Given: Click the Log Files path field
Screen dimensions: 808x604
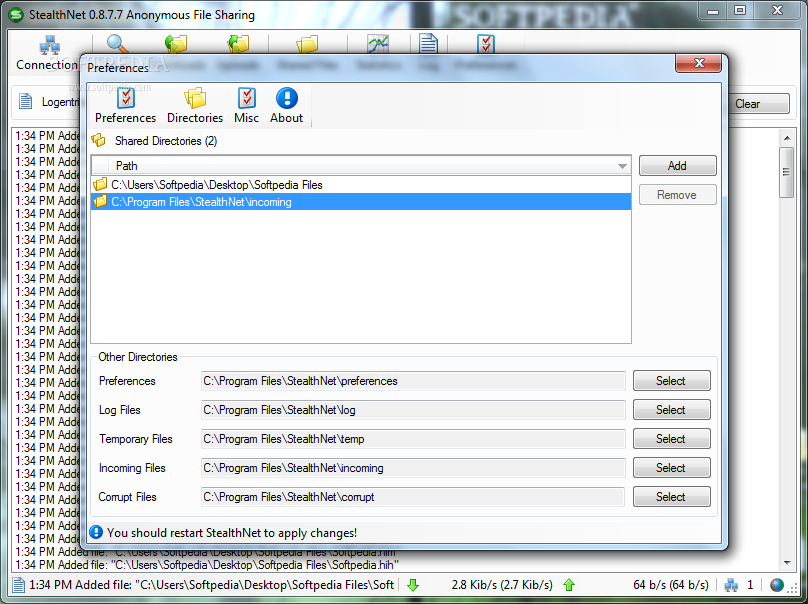Looking at the screenshot, I should (413, 410).
